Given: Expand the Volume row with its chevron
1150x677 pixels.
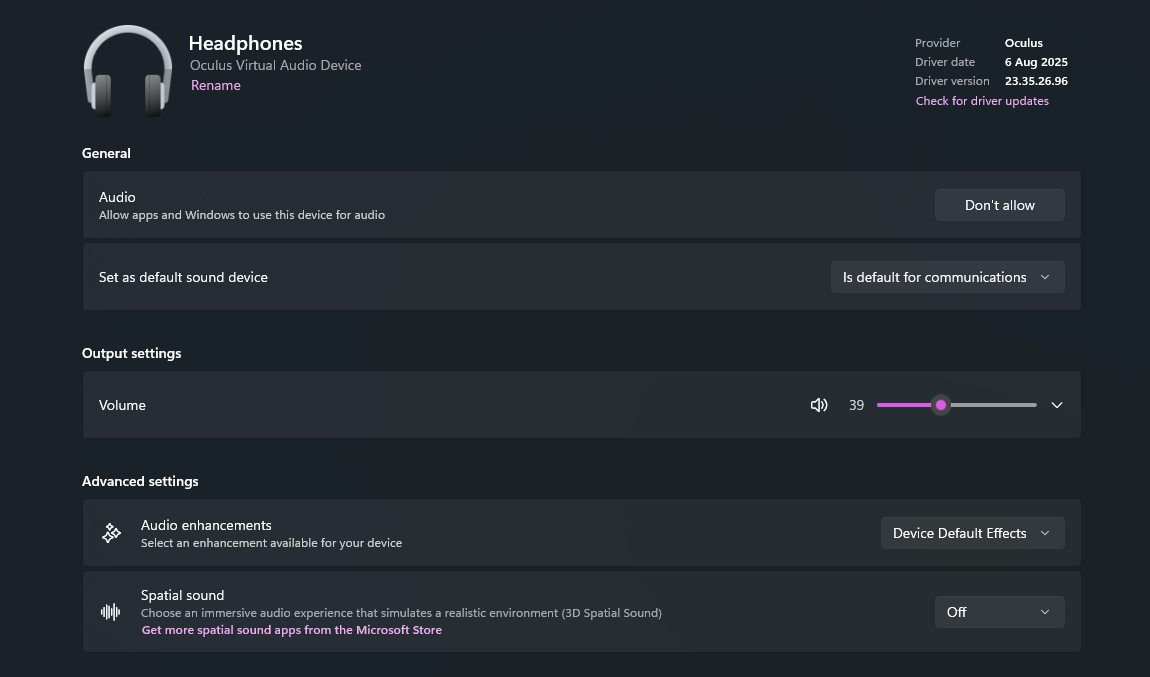Looking at the screenshot, I should pyautogui.click(x=1057, y=405).
